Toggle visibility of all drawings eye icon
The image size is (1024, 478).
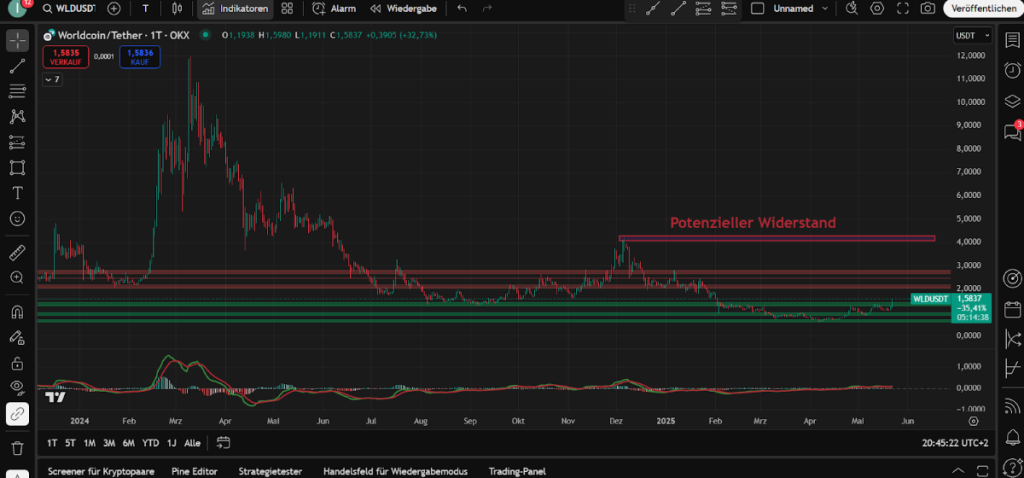tap(17, 387)
